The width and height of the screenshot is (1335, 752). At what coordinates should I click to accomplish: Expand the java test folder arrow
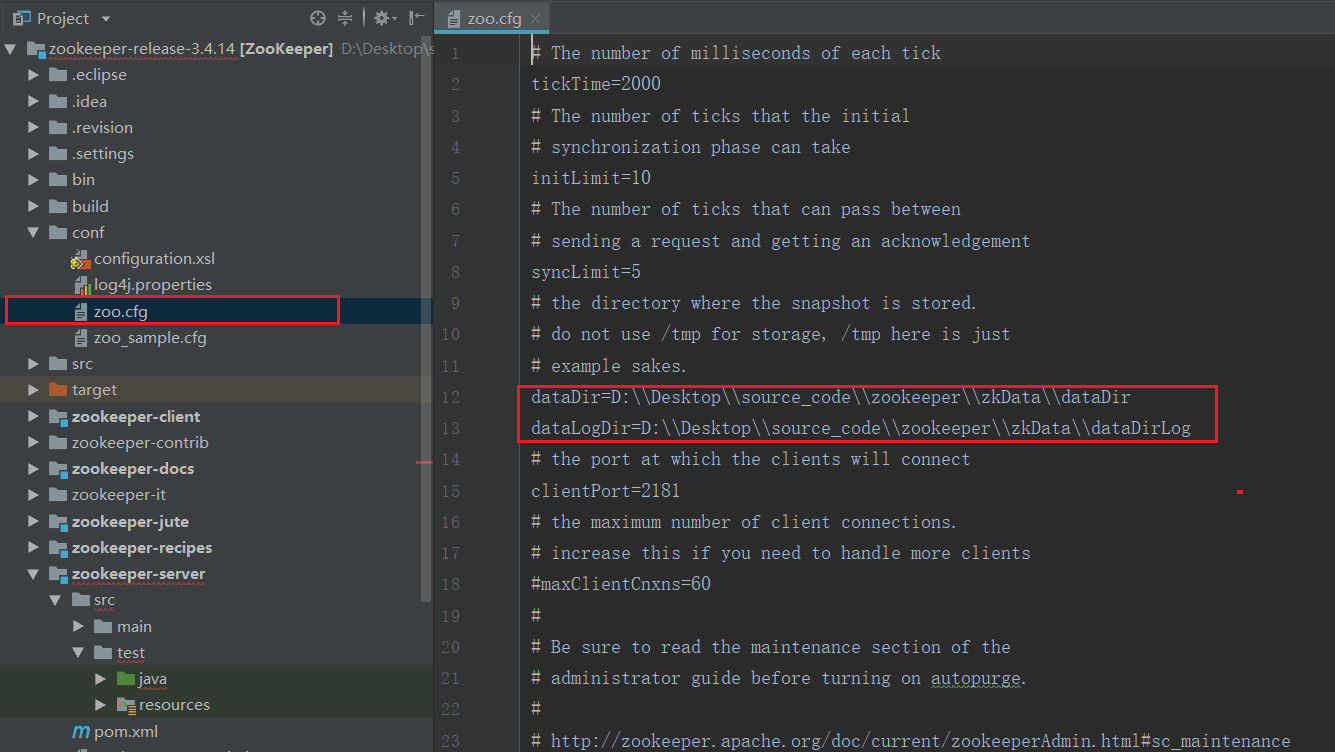pos(100,679)
